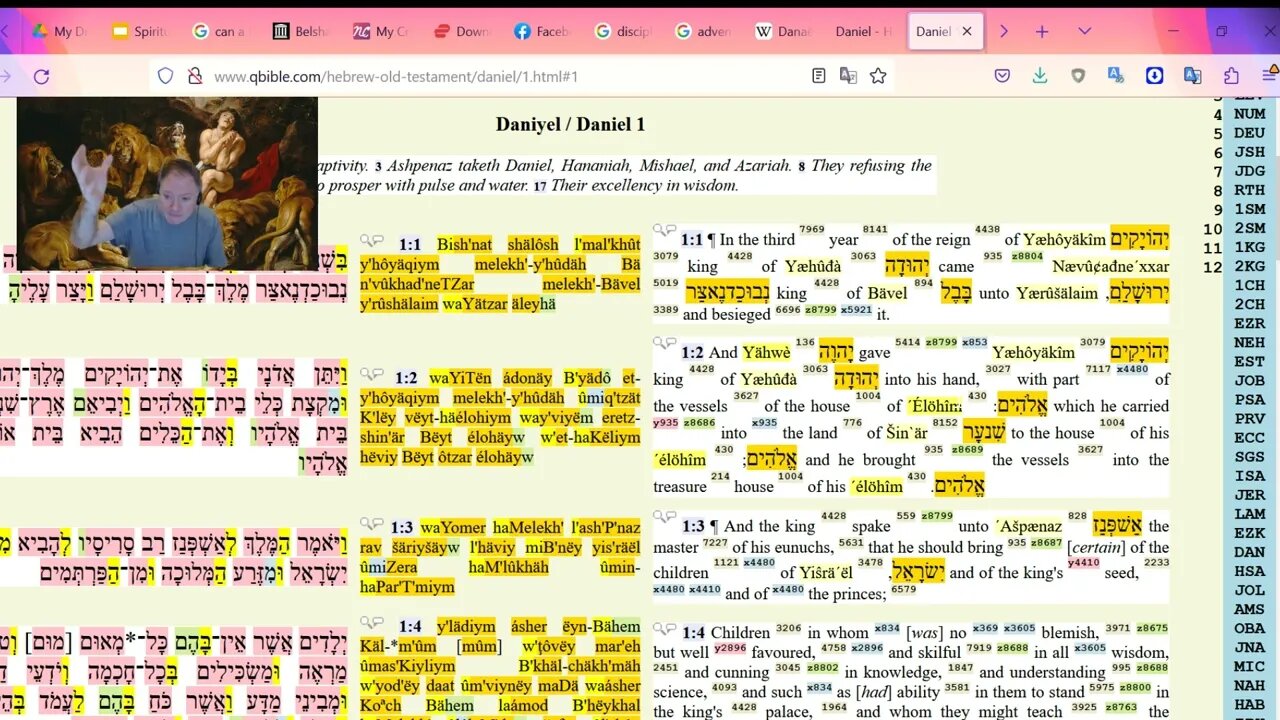1280x720 pixels.
Task: Toggle reader view for this page
Action: click(x=818, y=76)
